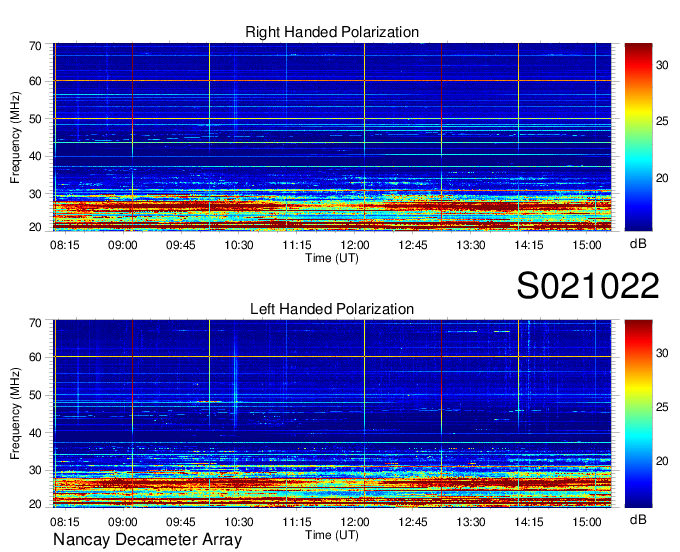Click the Left Handed Polarization title
The width and height of the screenshot is (680, 552).
(332, 309)
